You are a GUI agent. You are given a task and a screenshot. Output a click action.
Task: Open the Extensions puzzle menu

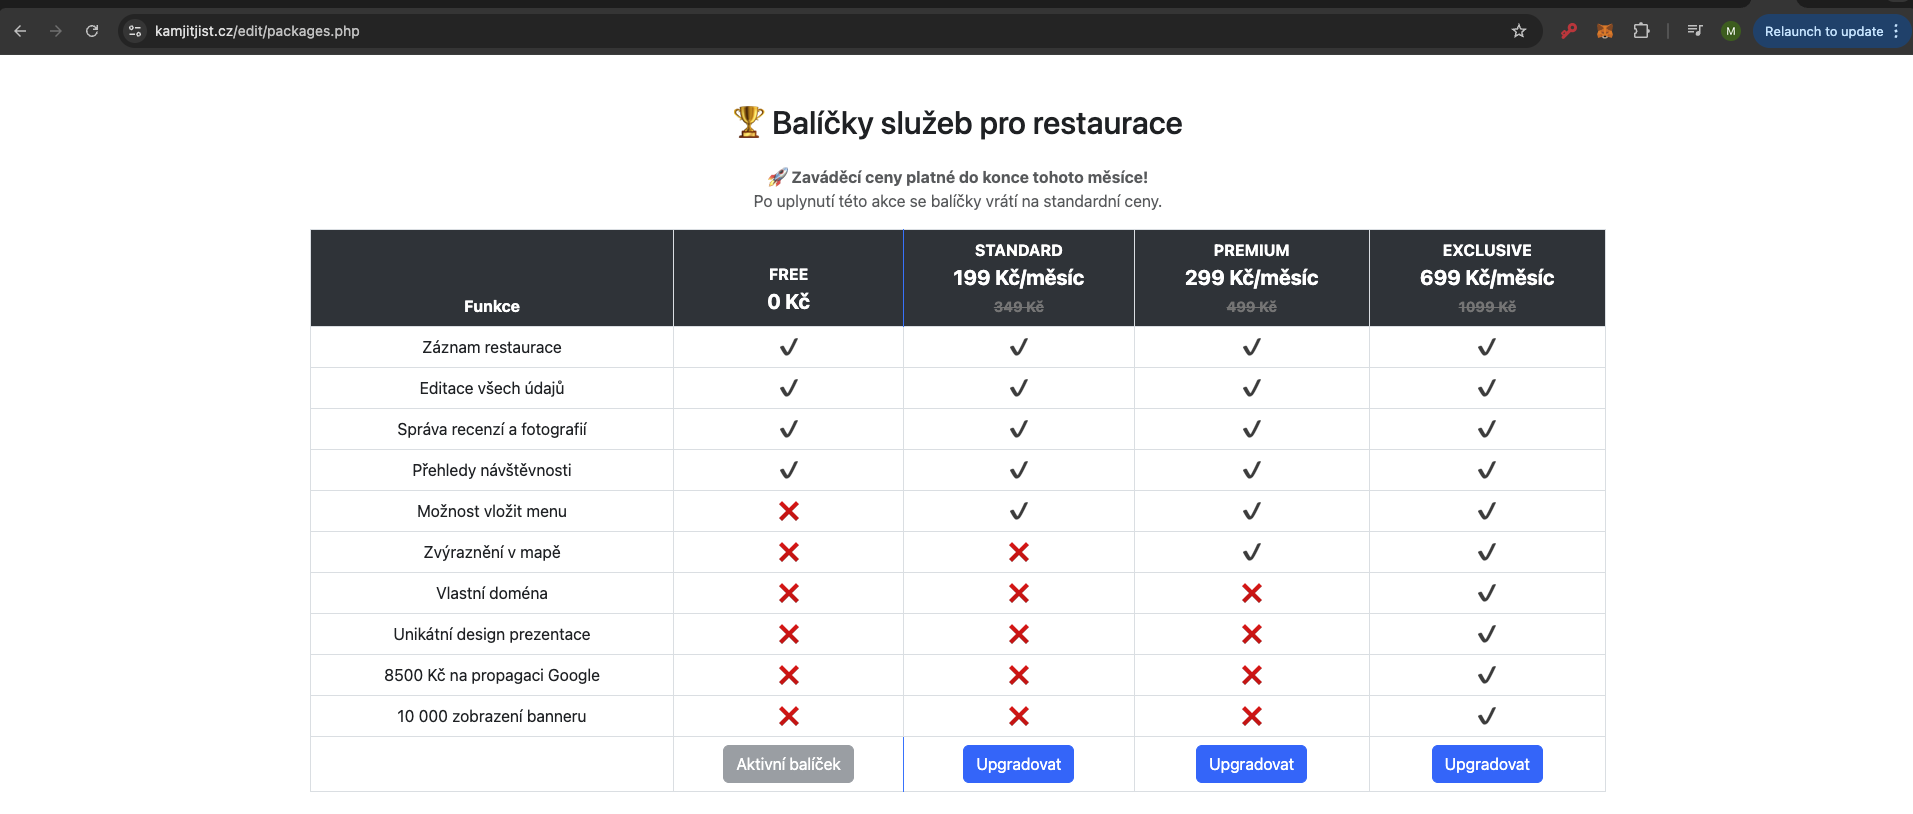[x=1641, y=31]
